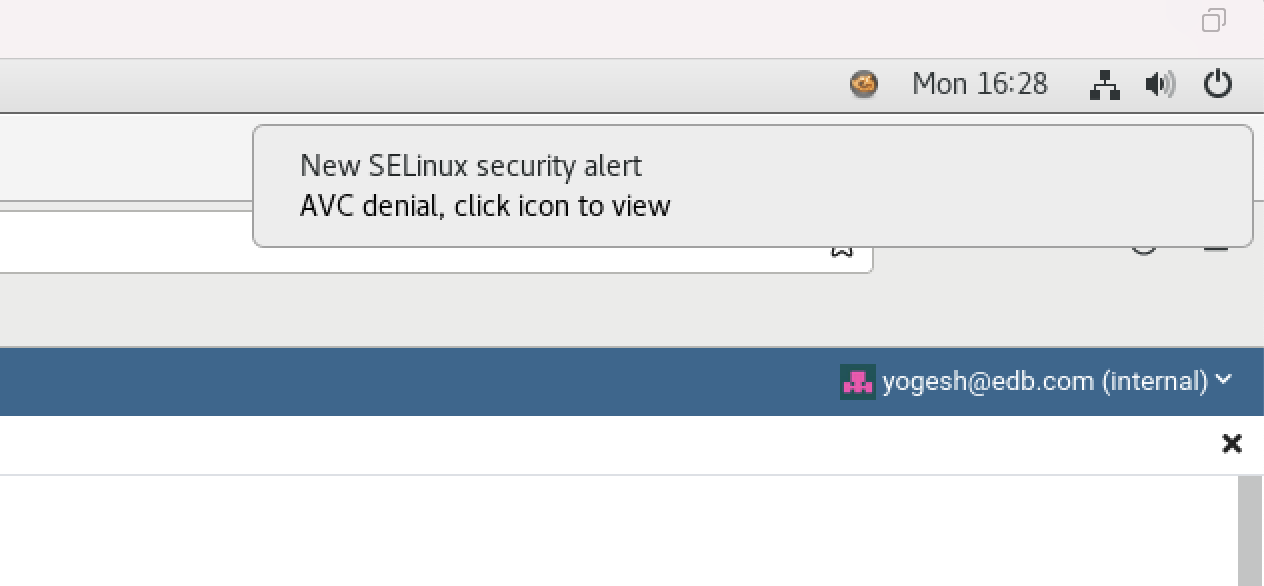Click the "New SELinux security alert" notification title
The height and width of the screenshot is (586, 1264).
(x=470, y=165)
